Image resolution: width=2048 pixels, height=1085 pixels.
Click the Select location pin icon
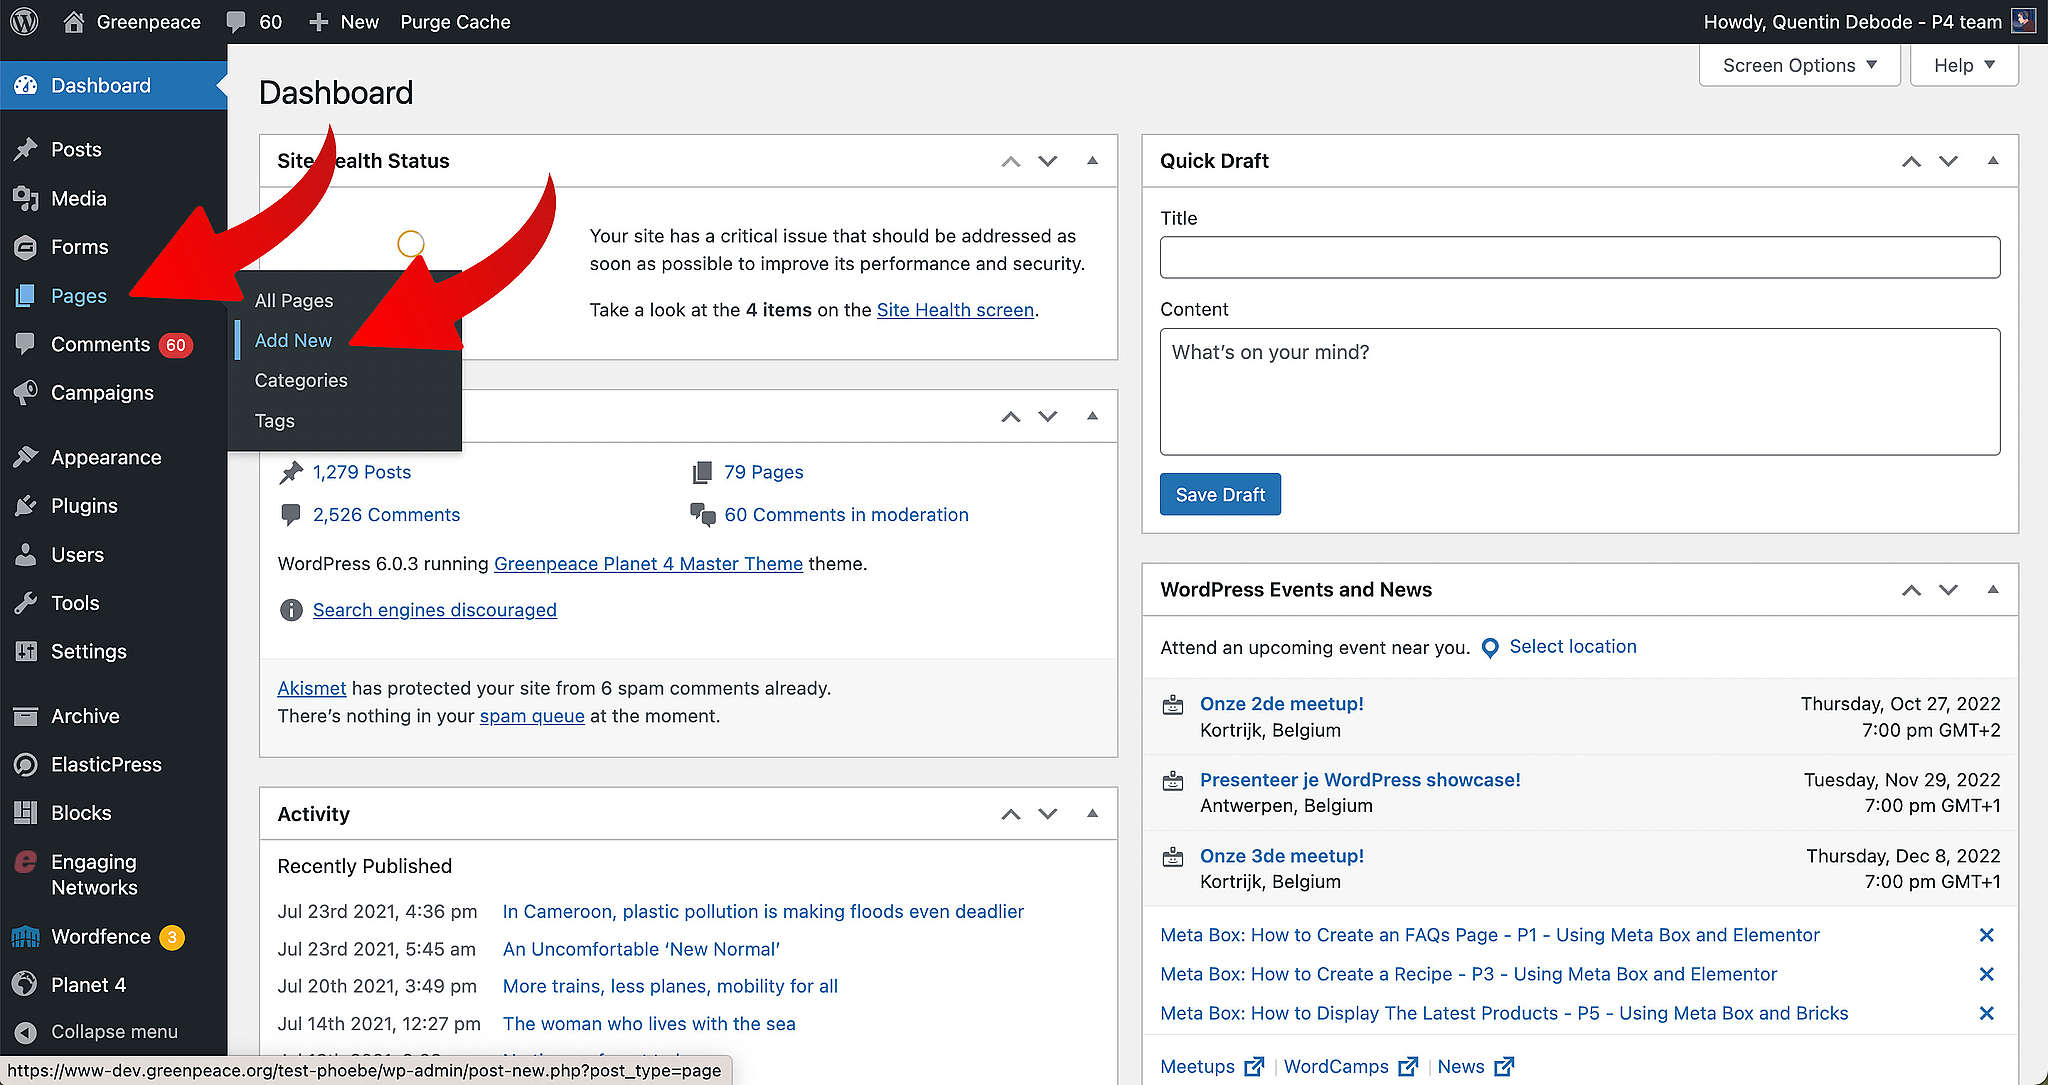(1490, 648)
